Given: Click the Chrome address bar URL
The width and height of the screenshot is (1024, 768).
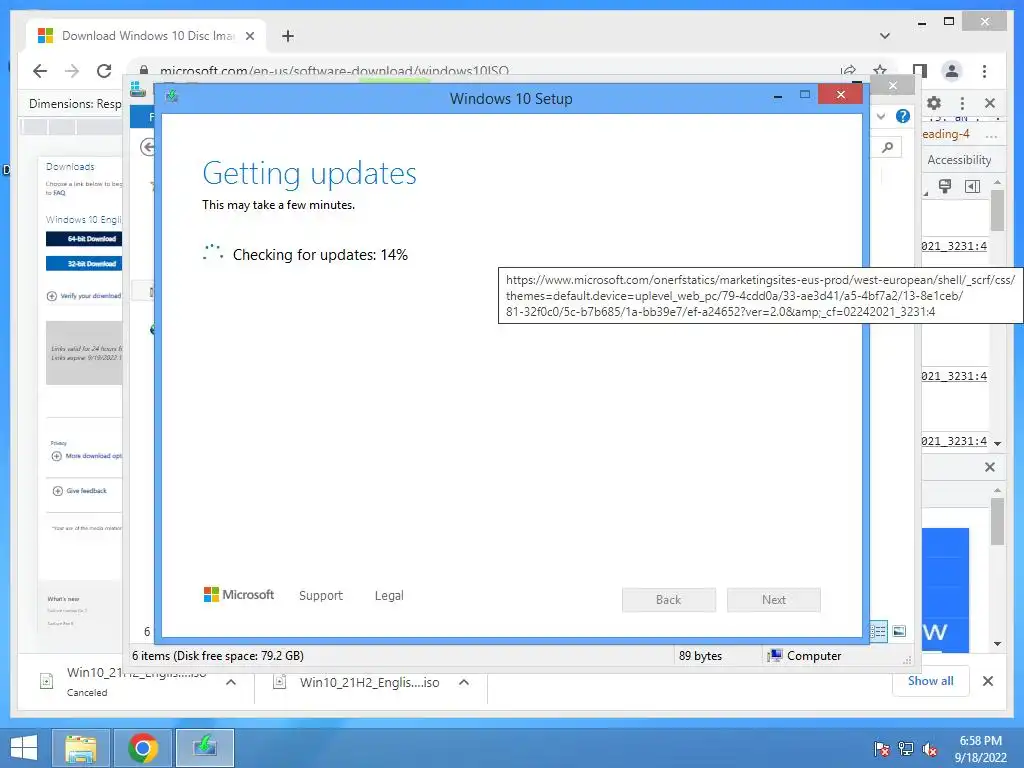Looking at the screenshot, I should (x=334, y=71).
